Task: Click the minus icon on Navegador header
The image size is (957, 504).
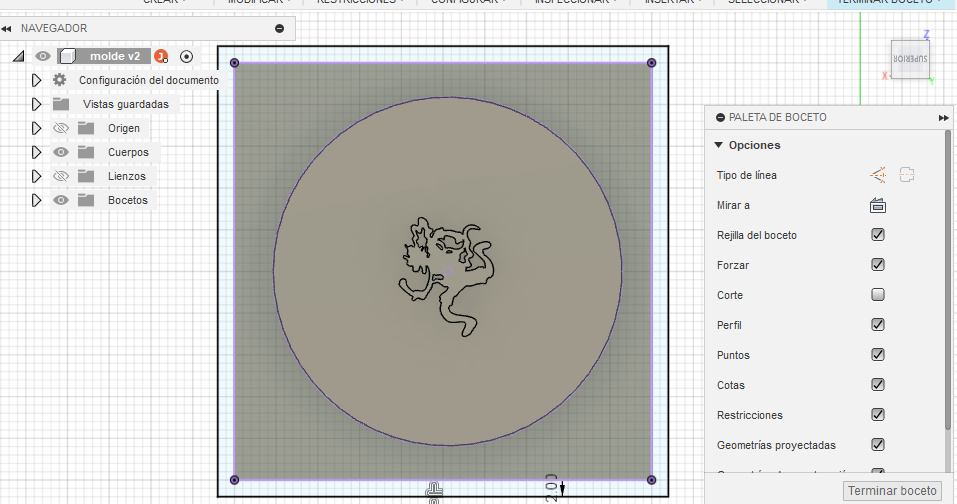Action: tap(280, 28)
